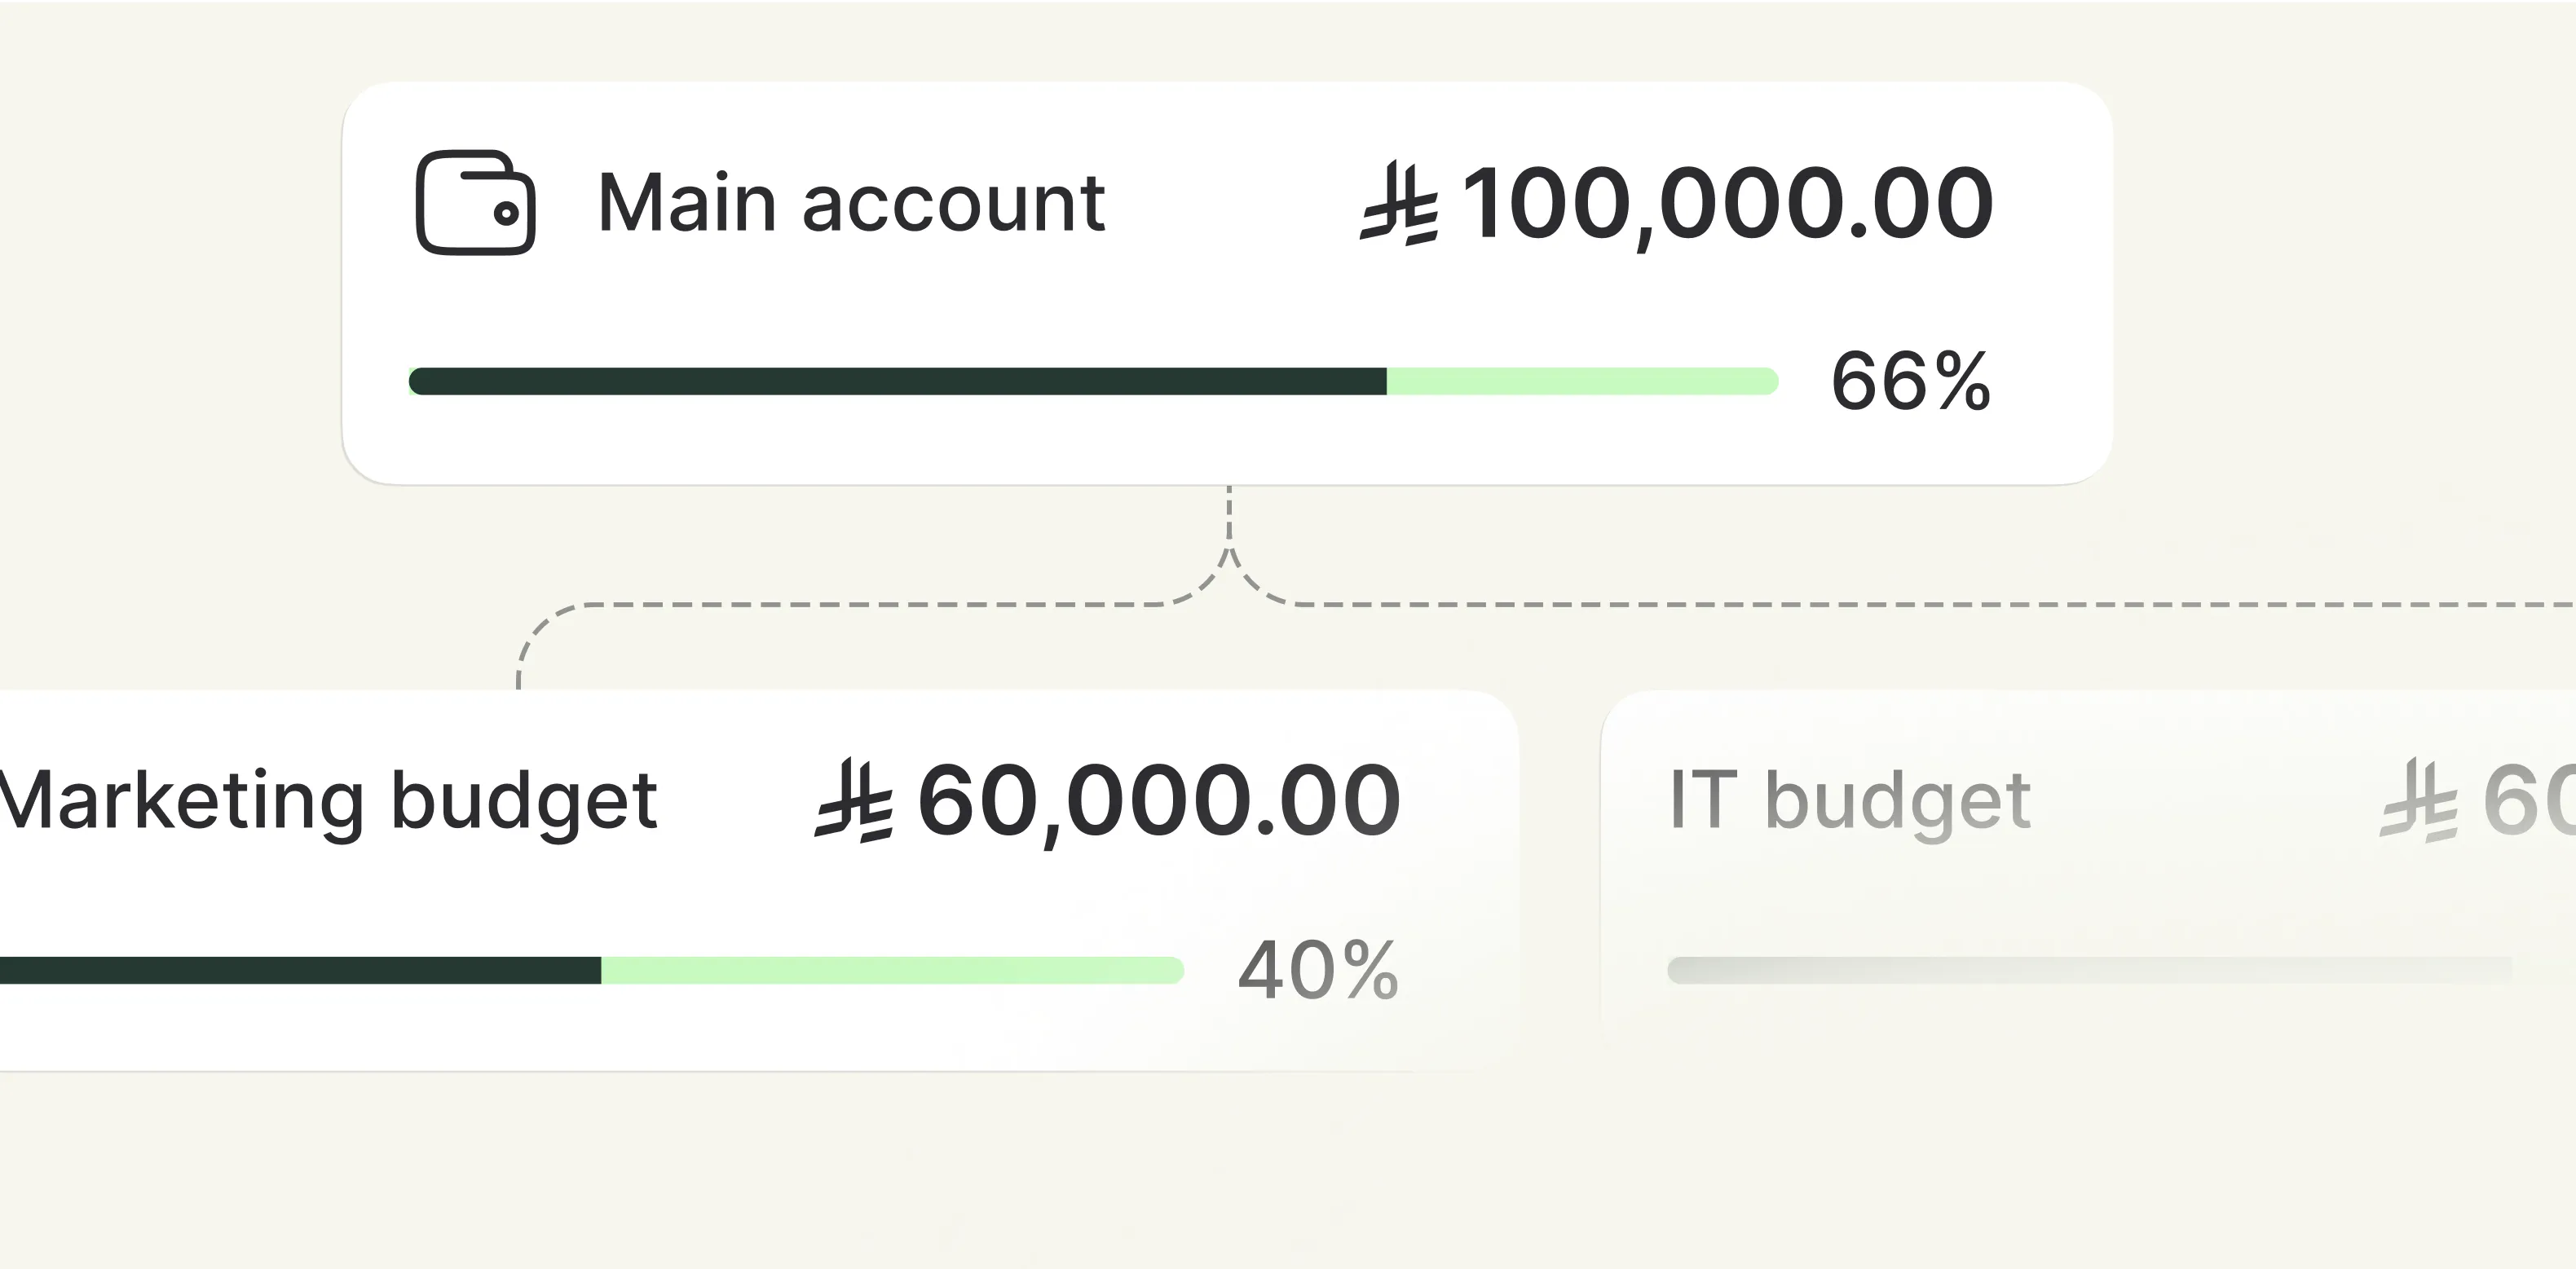The height and width of the screenshot is (1269, 2576).
Task: Click the dark filled part of Main account bar
Action: pos(897,381)
